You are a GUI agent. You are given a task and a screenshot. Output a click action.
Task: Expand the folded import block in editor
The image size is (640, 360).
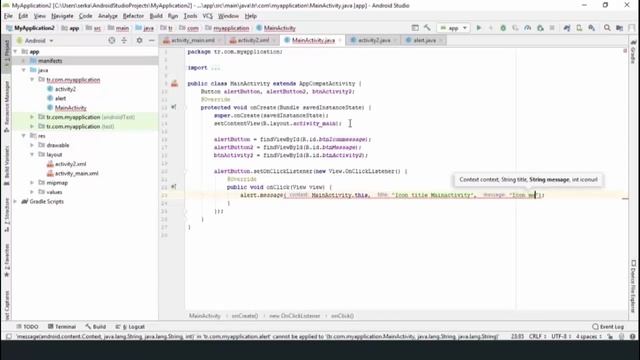[x=216, y=68]
